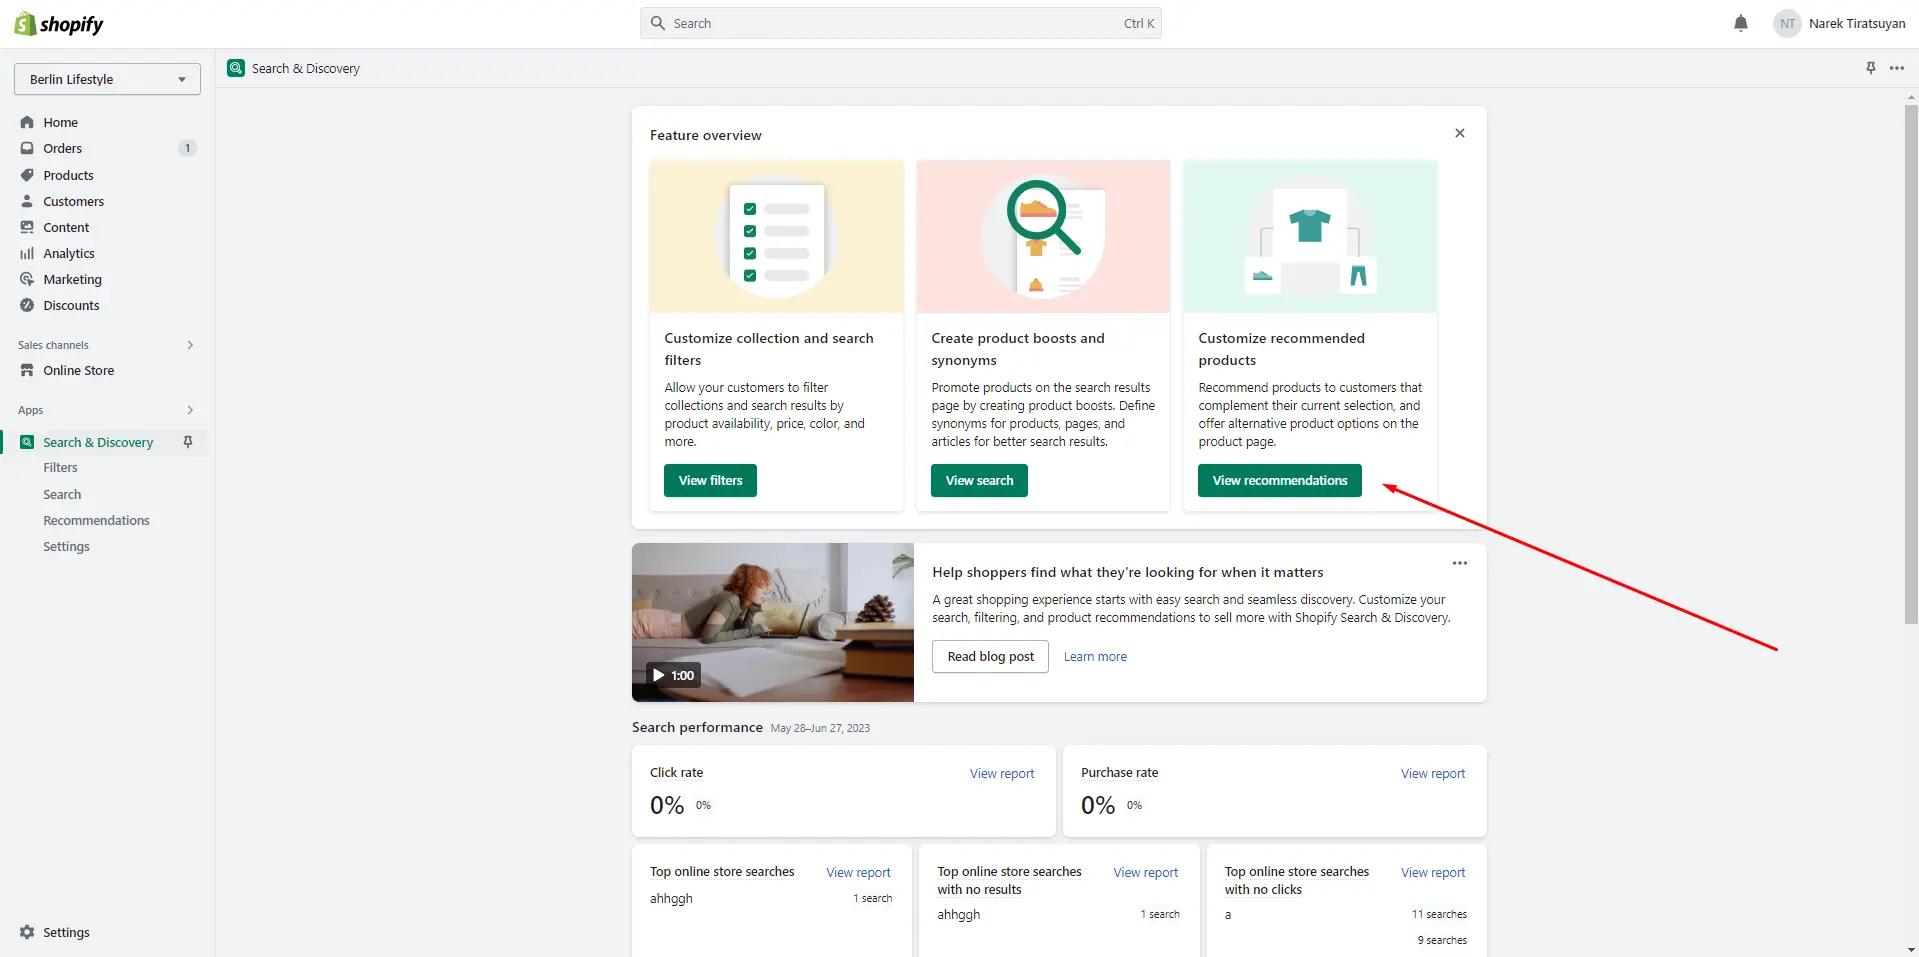Go to Orders in the sidebar

point(62,148)
